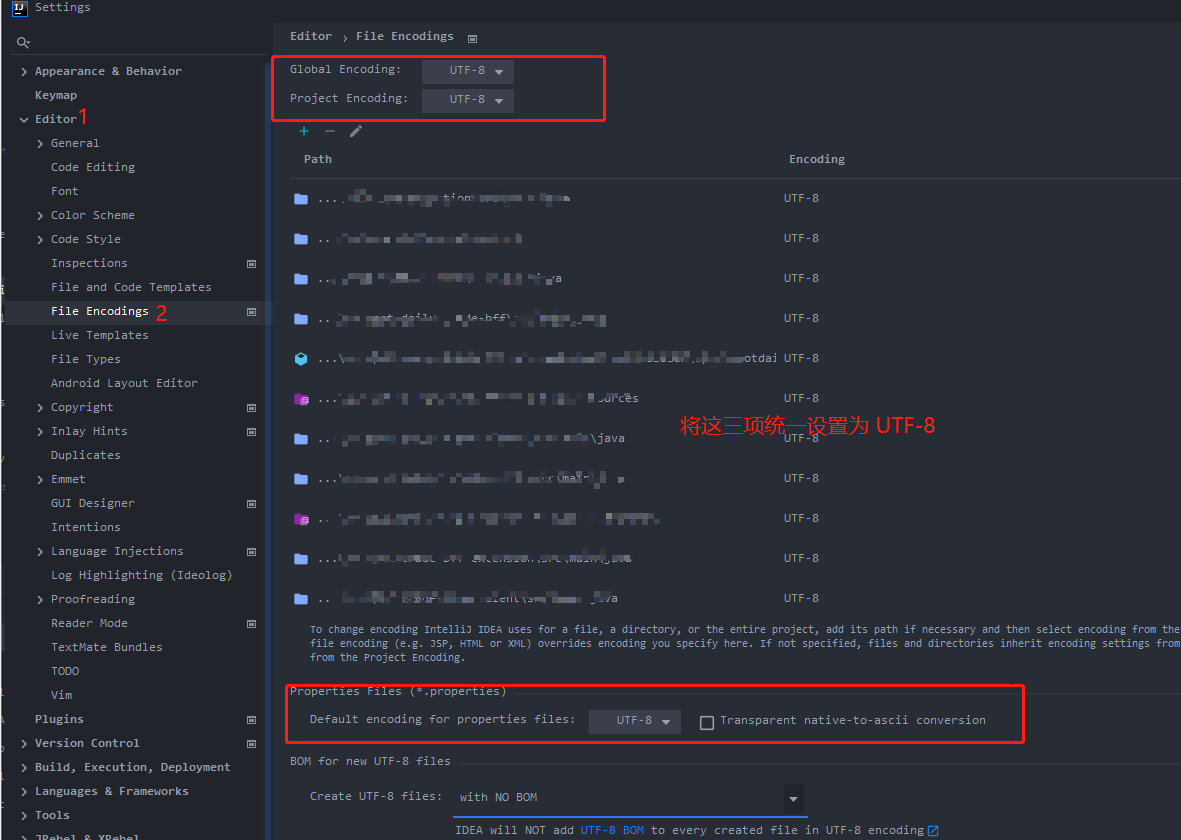
Task: Open the Project Encoding dropdown
Action: pyautogui.click(x=468, y=100)
